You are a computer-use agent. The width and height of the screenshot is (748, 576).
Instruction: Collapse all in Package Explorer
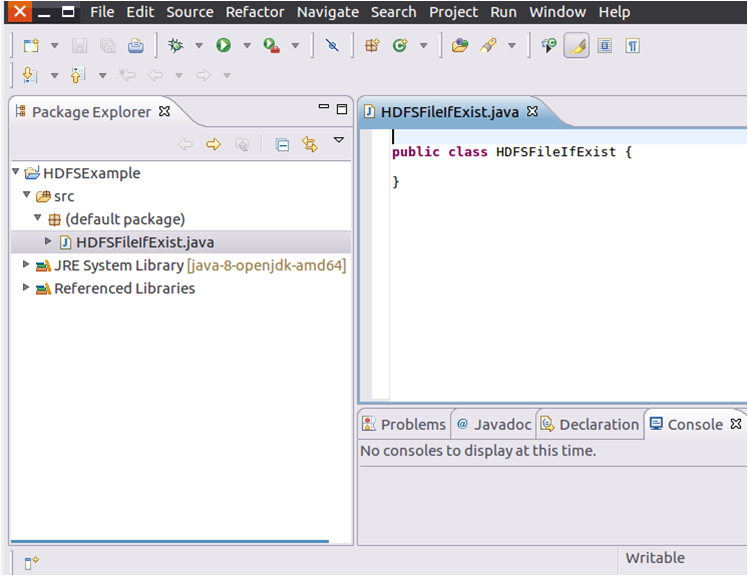click(282, 145)
